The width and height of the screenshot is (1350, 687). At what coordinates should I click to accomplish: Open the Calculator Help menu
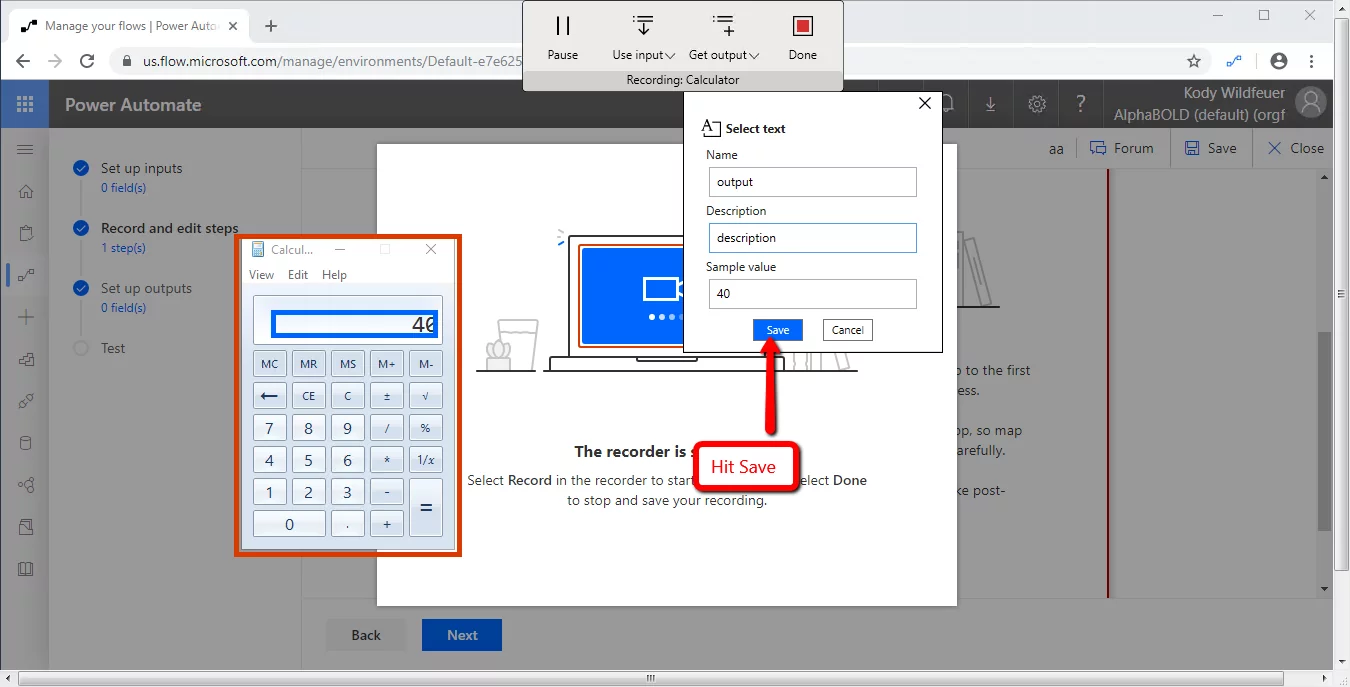tap(334, 275)
